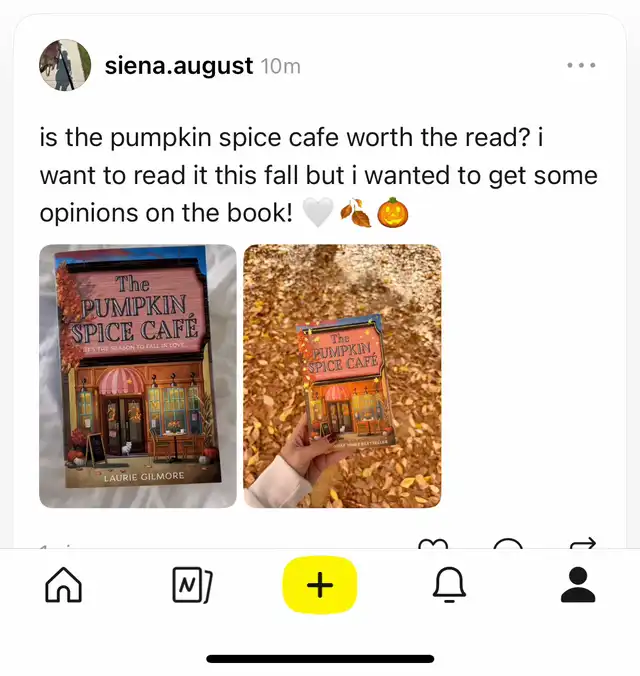Tap the fallen leaves emoji in post
This screenshot has height=676, width=640.
pos(355,213)
